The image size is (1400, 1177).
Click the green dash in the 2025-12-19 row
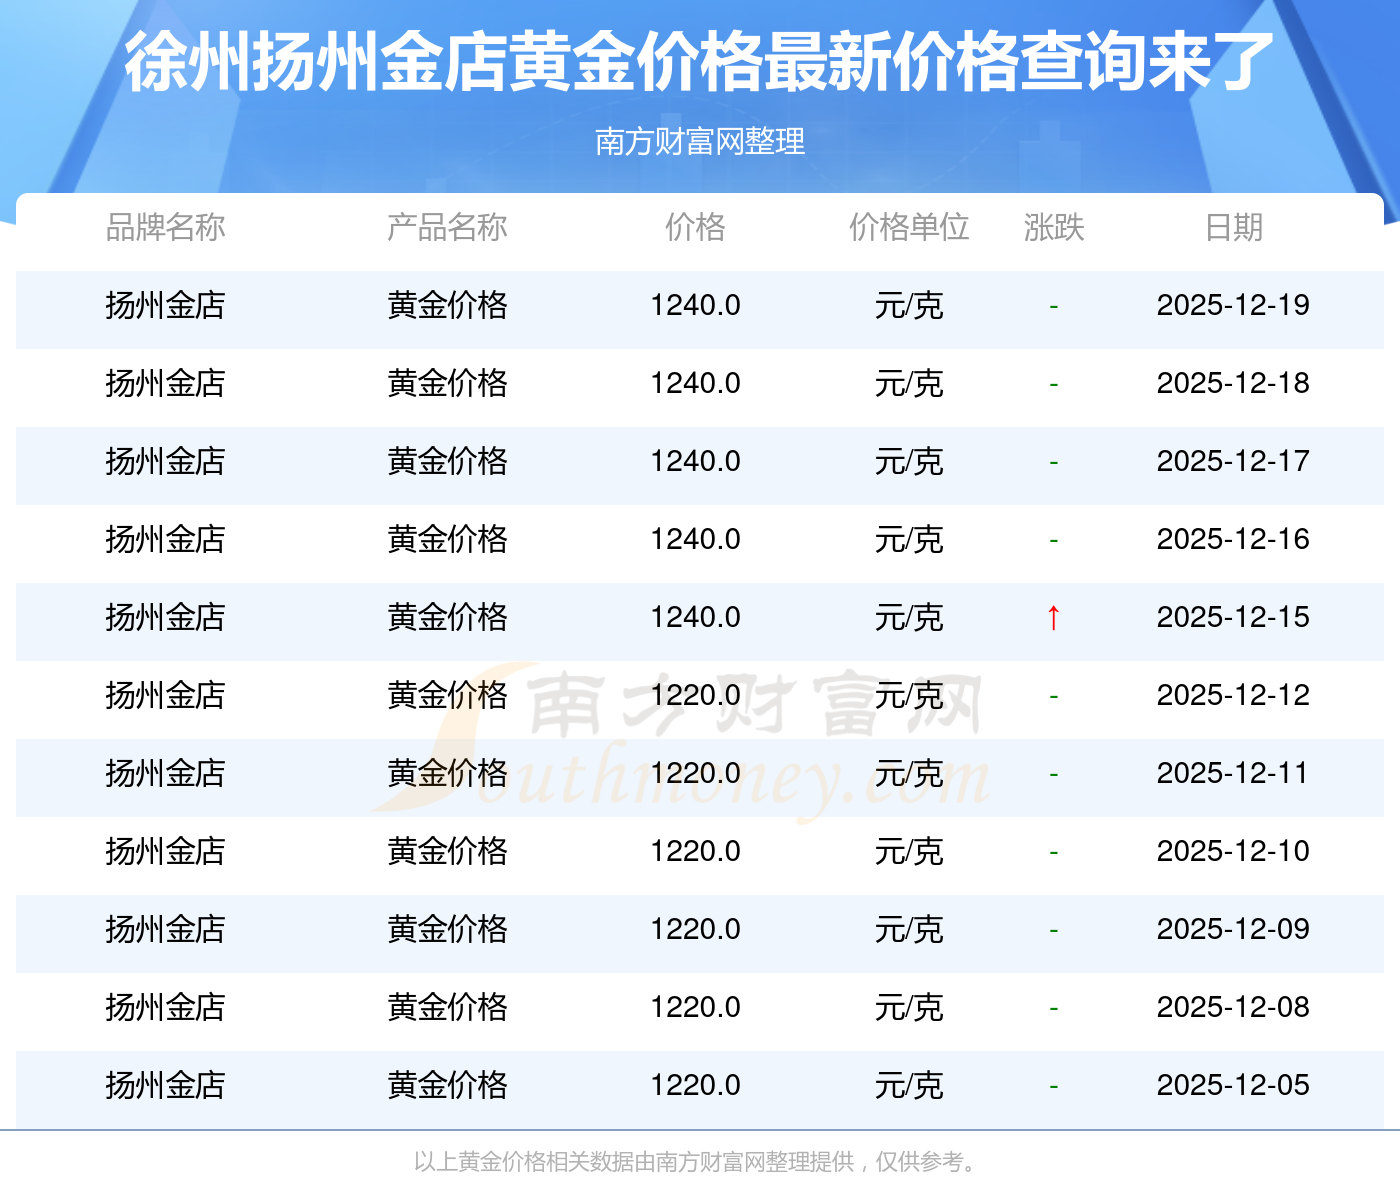pos(1053,306)
